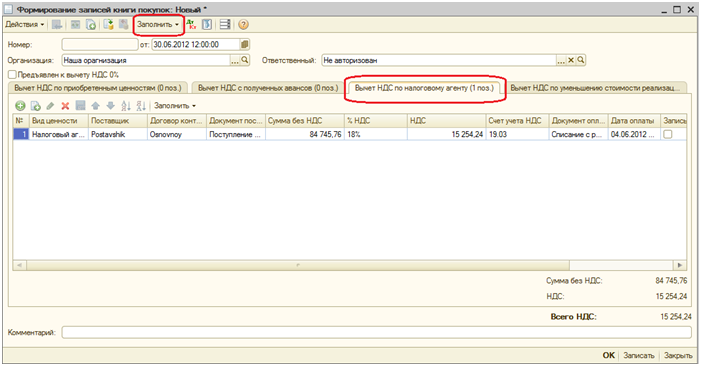The width and height of the screenshot is (702, 366).
Task: Click the copy document icon with green plus
Action: tap(91, 25)
